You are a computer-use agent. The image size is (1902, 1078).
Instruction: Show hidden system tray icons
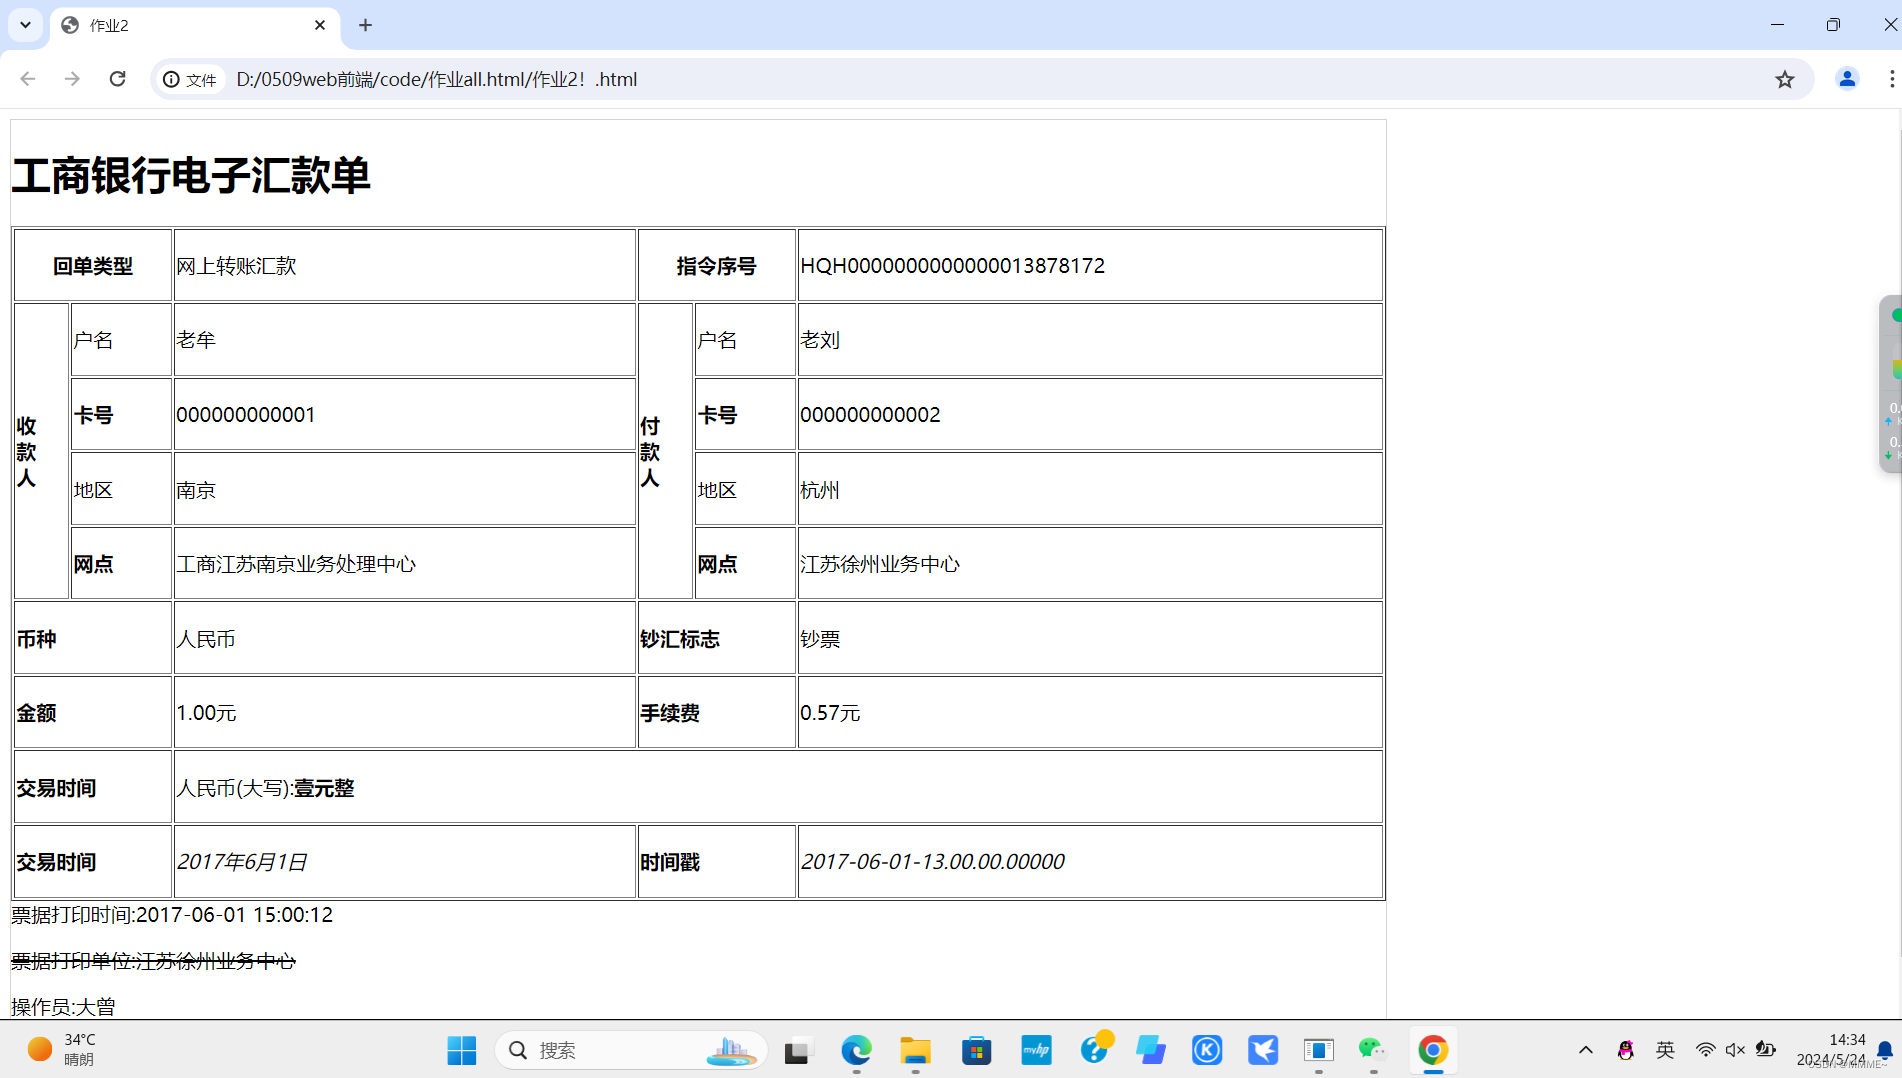click(x=1586, y=1050)
